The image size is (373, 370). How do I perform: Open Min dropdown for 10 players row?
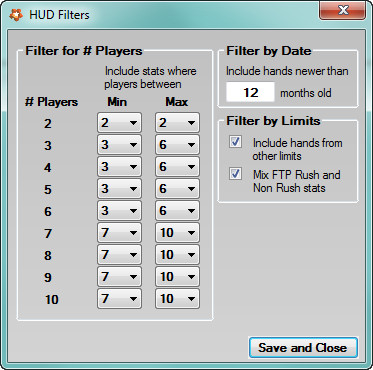point(119,299)
